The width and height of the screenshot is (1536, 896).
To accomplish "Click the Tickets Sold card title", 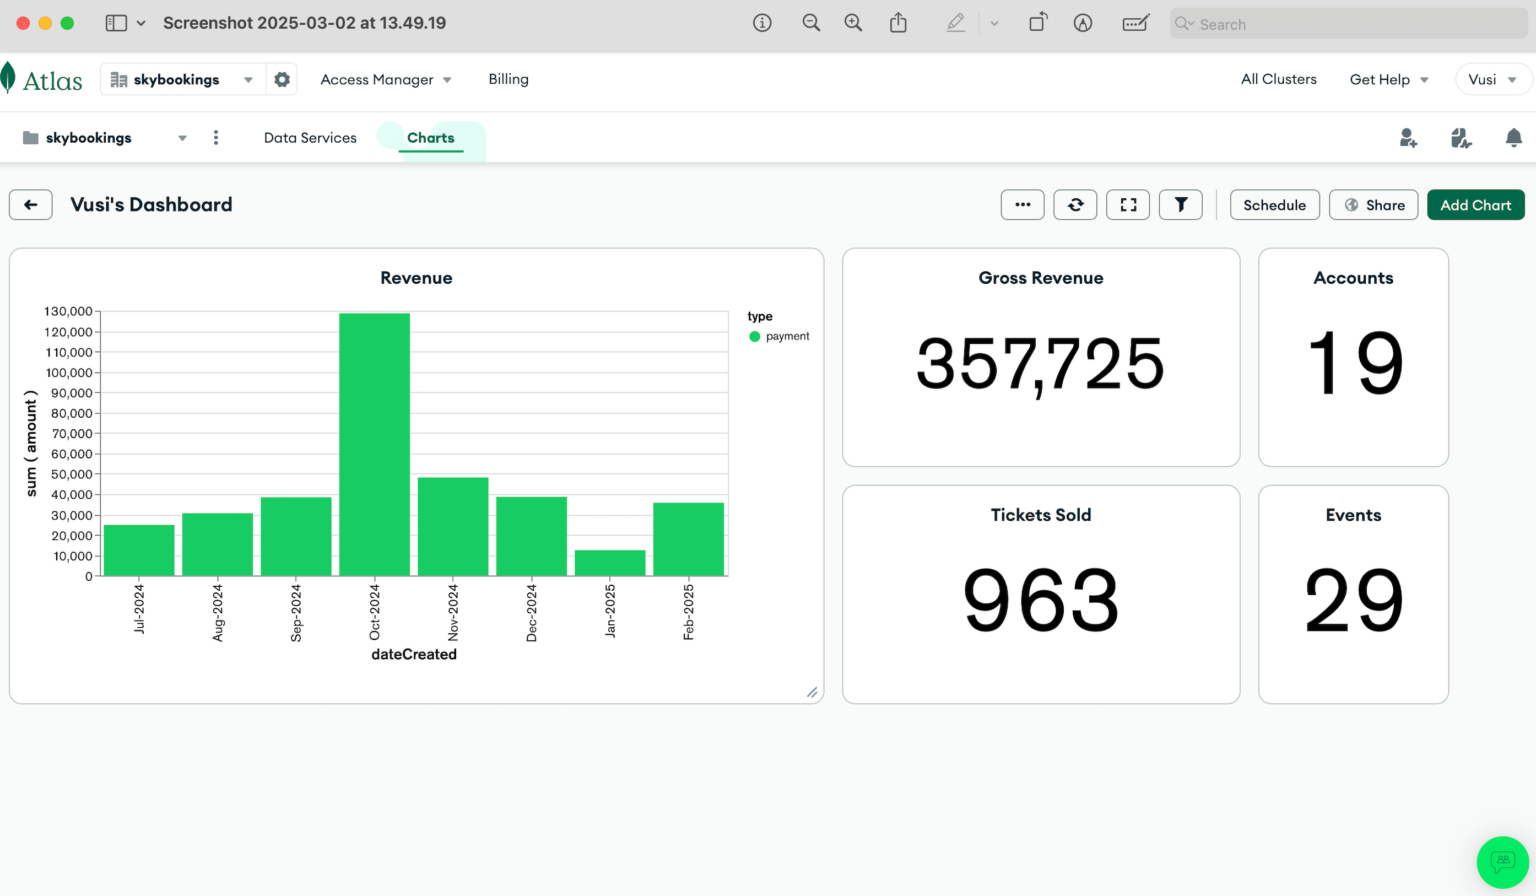I will click(x=1041, y=515).
